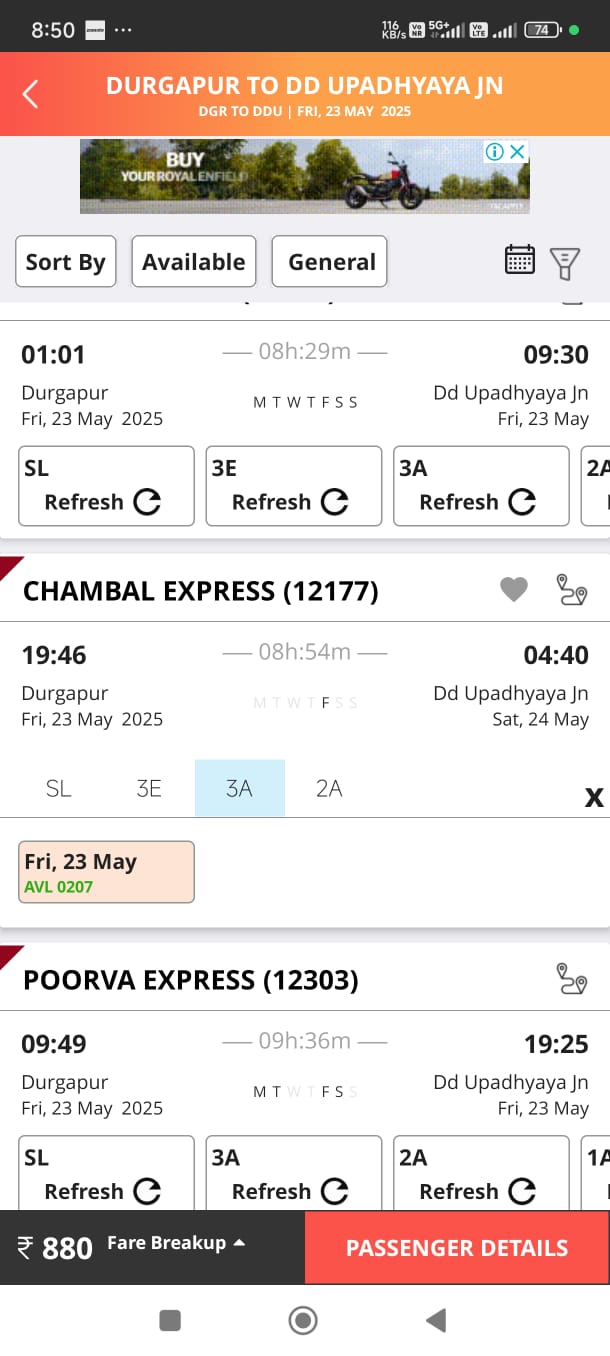Viewport: 610px width, 1356px height.
Task: Expand the Fare Breakup details
Action: point(176,1243)
